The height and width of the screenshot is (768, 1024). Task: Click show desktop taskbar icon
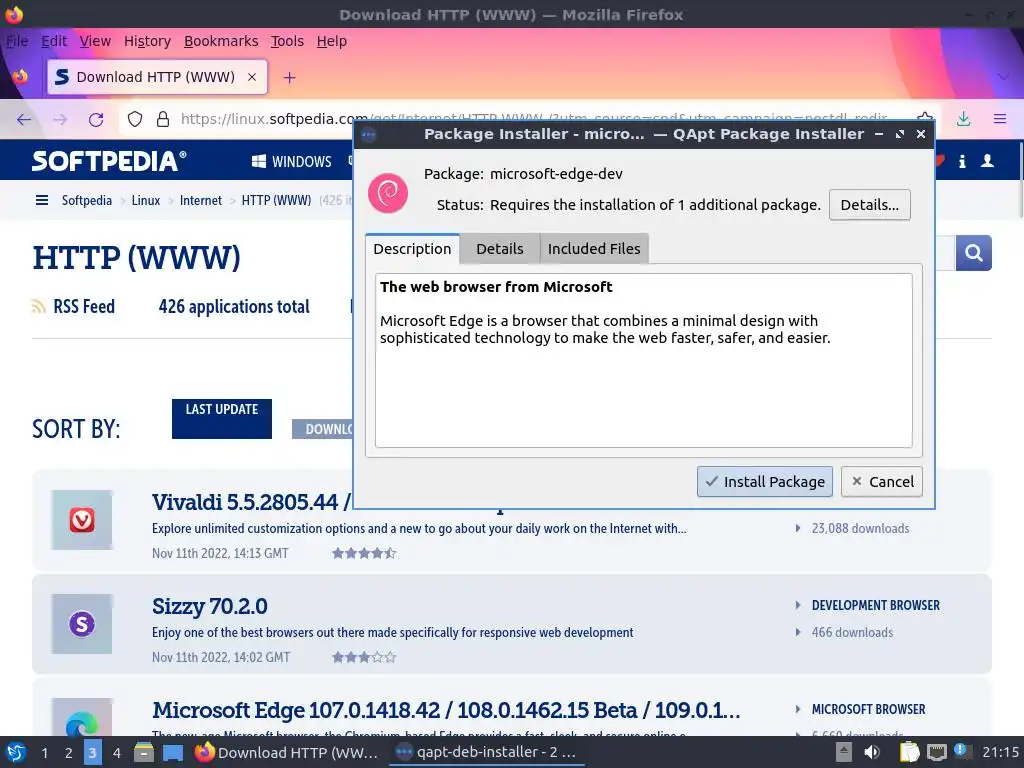173,752
